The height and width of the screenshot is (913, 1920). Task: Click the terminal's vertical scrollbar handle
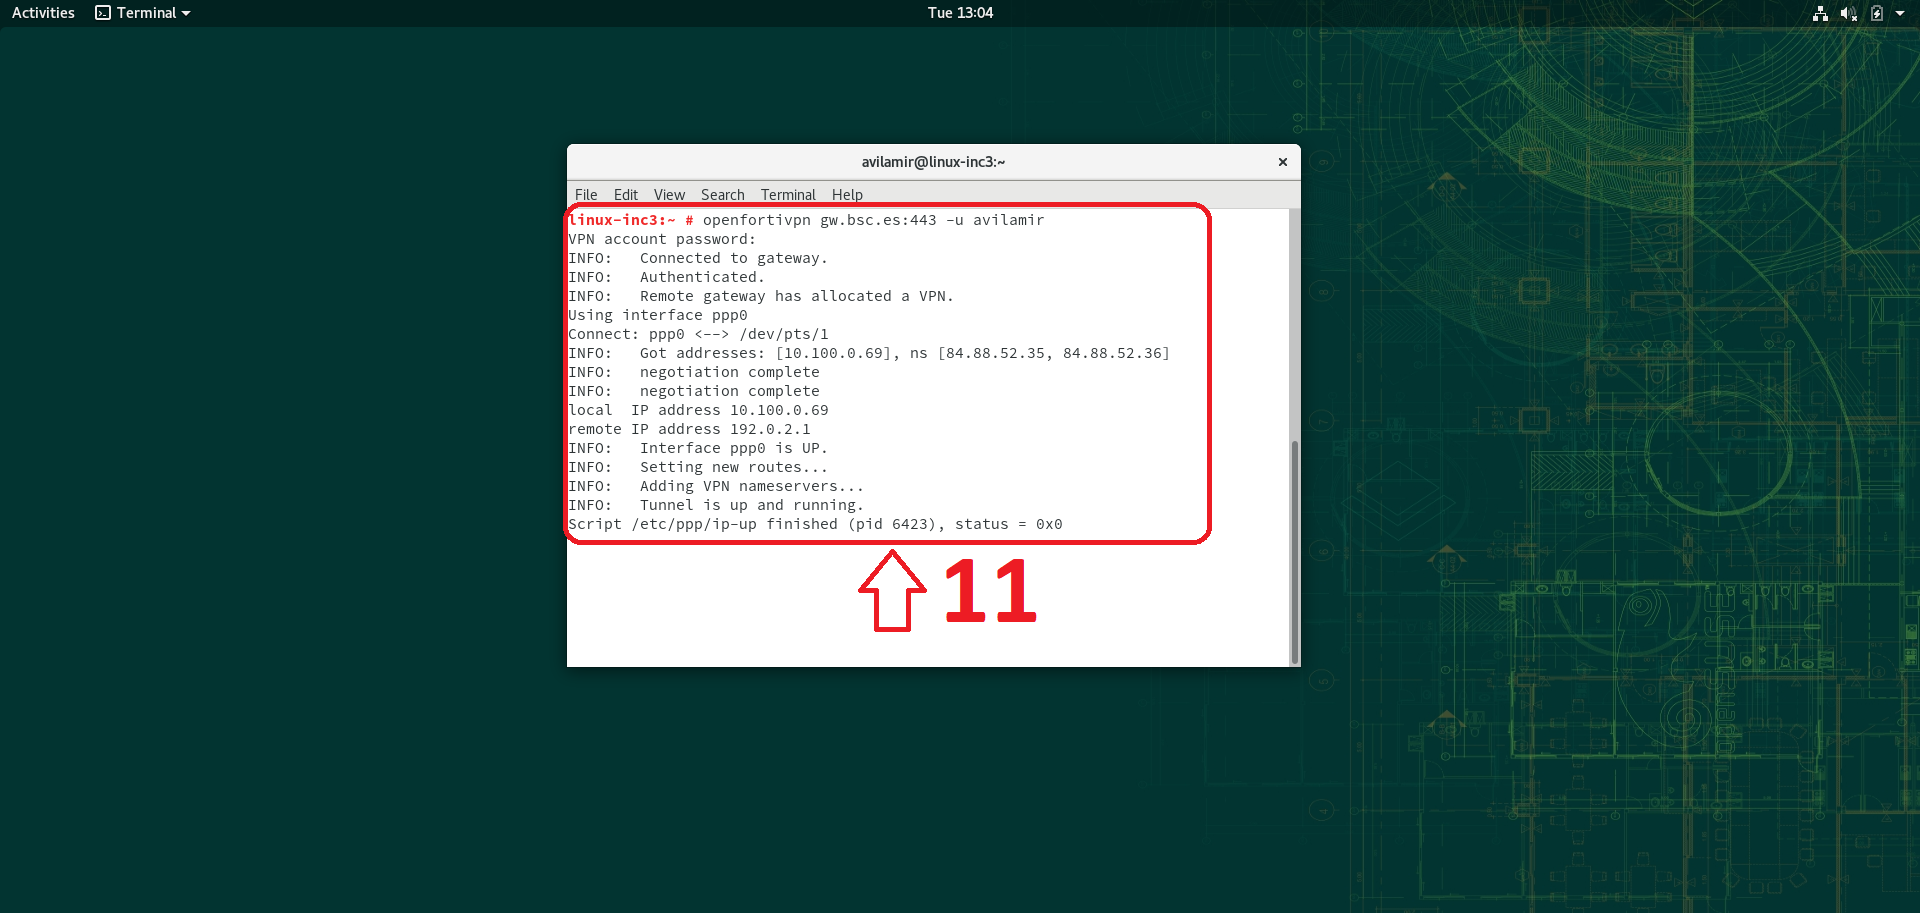[1295, 550]
